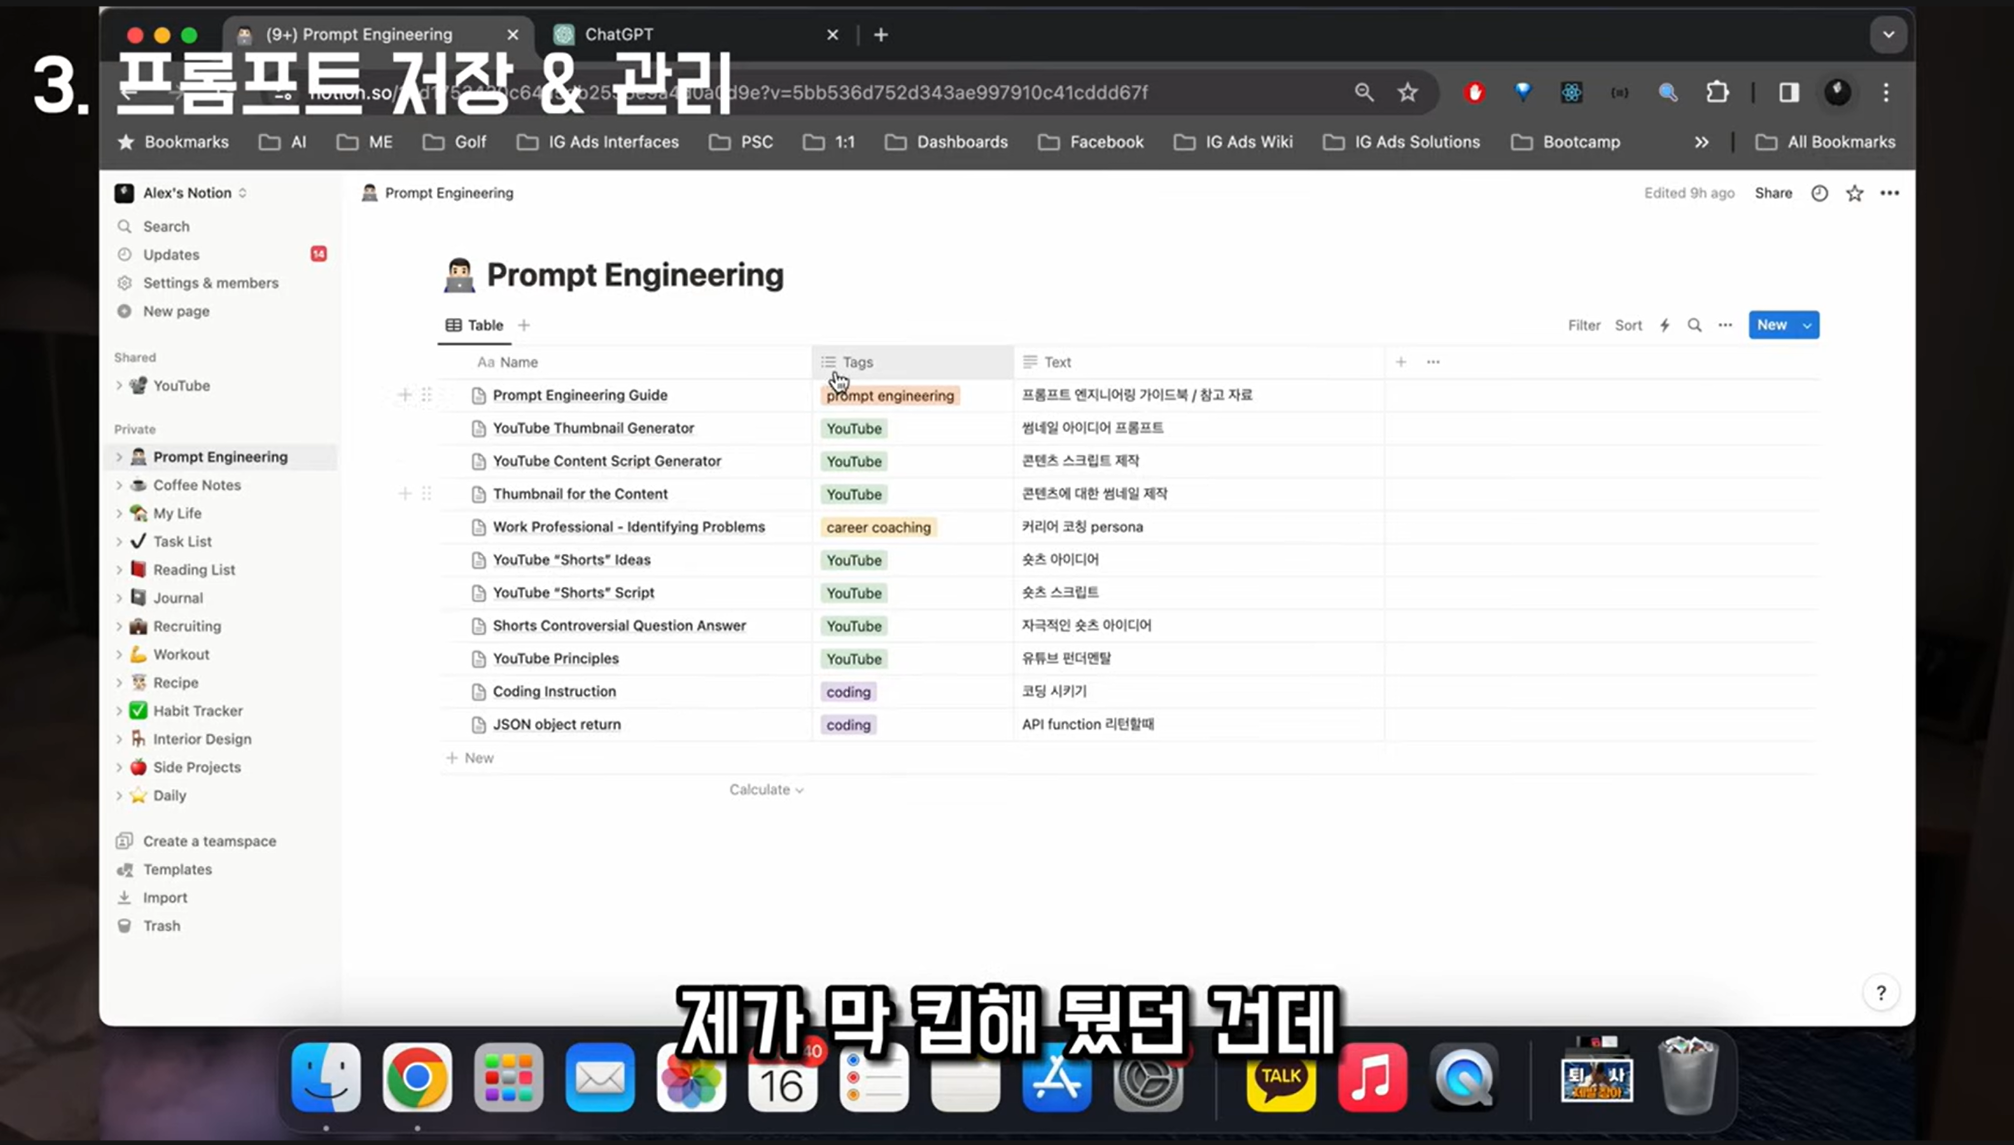Open the view options three-dot menu
The width and height of the screenshot is (2014, 1145).
click(1725, 325)
